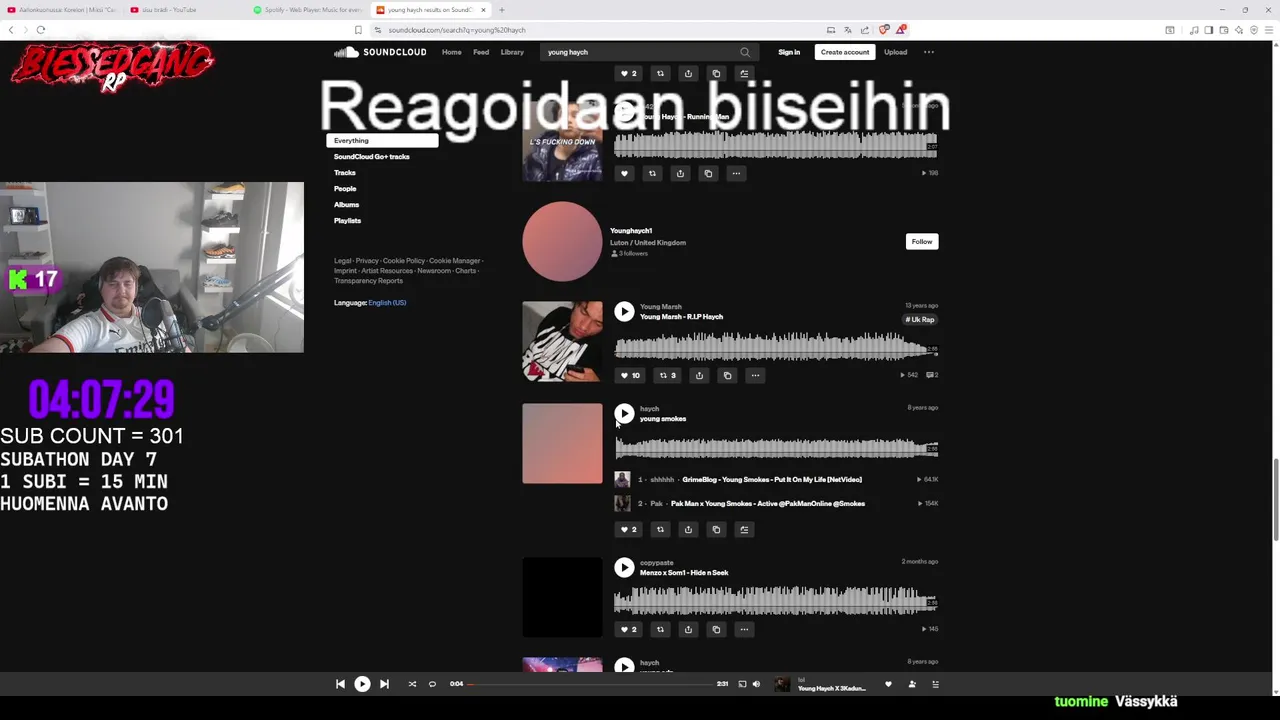Screen dimensions: 1280x720
Task: Repost the Young Marsh - R.I.P Haych track
Action: click(x=667, y=375)
